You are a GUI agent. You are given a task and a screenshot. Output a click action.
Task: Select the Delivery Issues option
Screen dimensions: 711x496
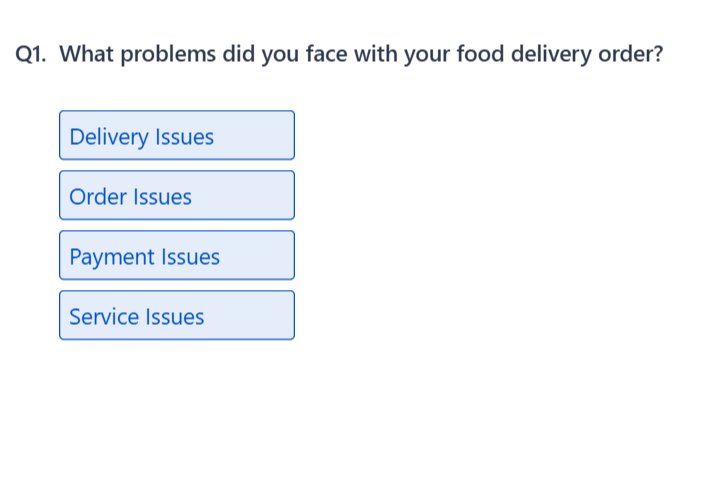[x=176, y=136]
